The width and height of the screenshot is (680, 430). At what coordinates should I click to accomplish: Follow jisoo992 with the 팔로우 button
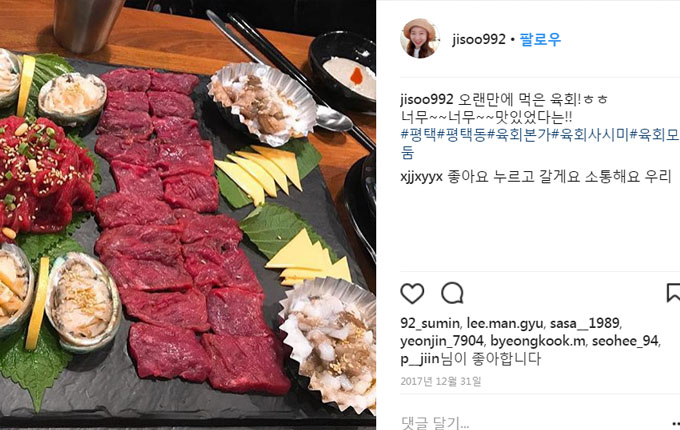(x=540, y=39)
